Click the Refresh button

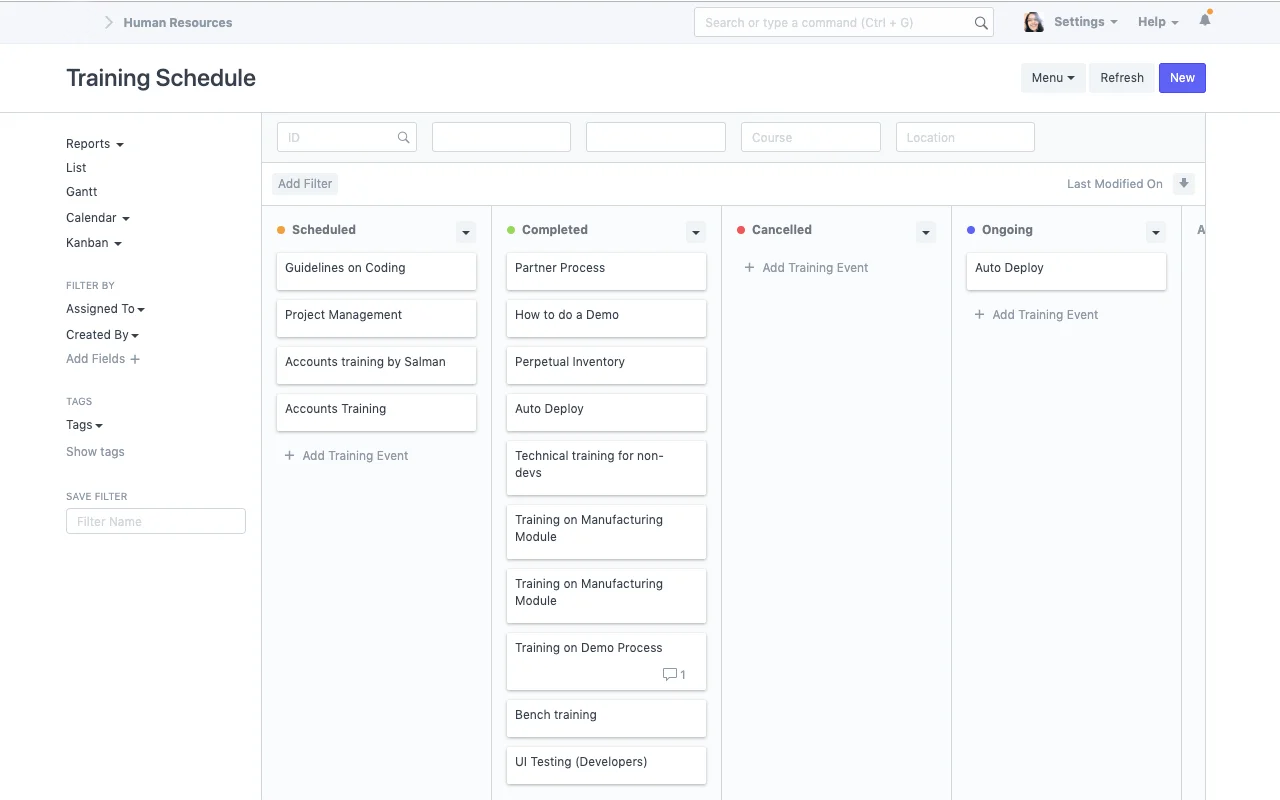coord(1121,78)
